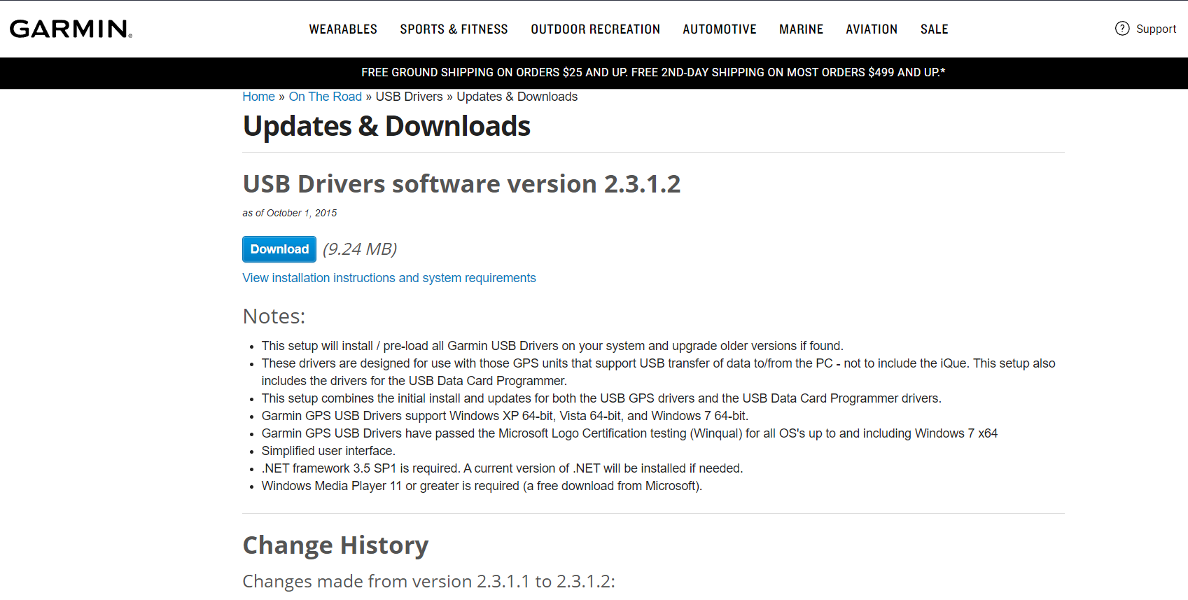This screenshot has height=600, width=1188.
Task: Click the Change History heading
Action: 336,545
